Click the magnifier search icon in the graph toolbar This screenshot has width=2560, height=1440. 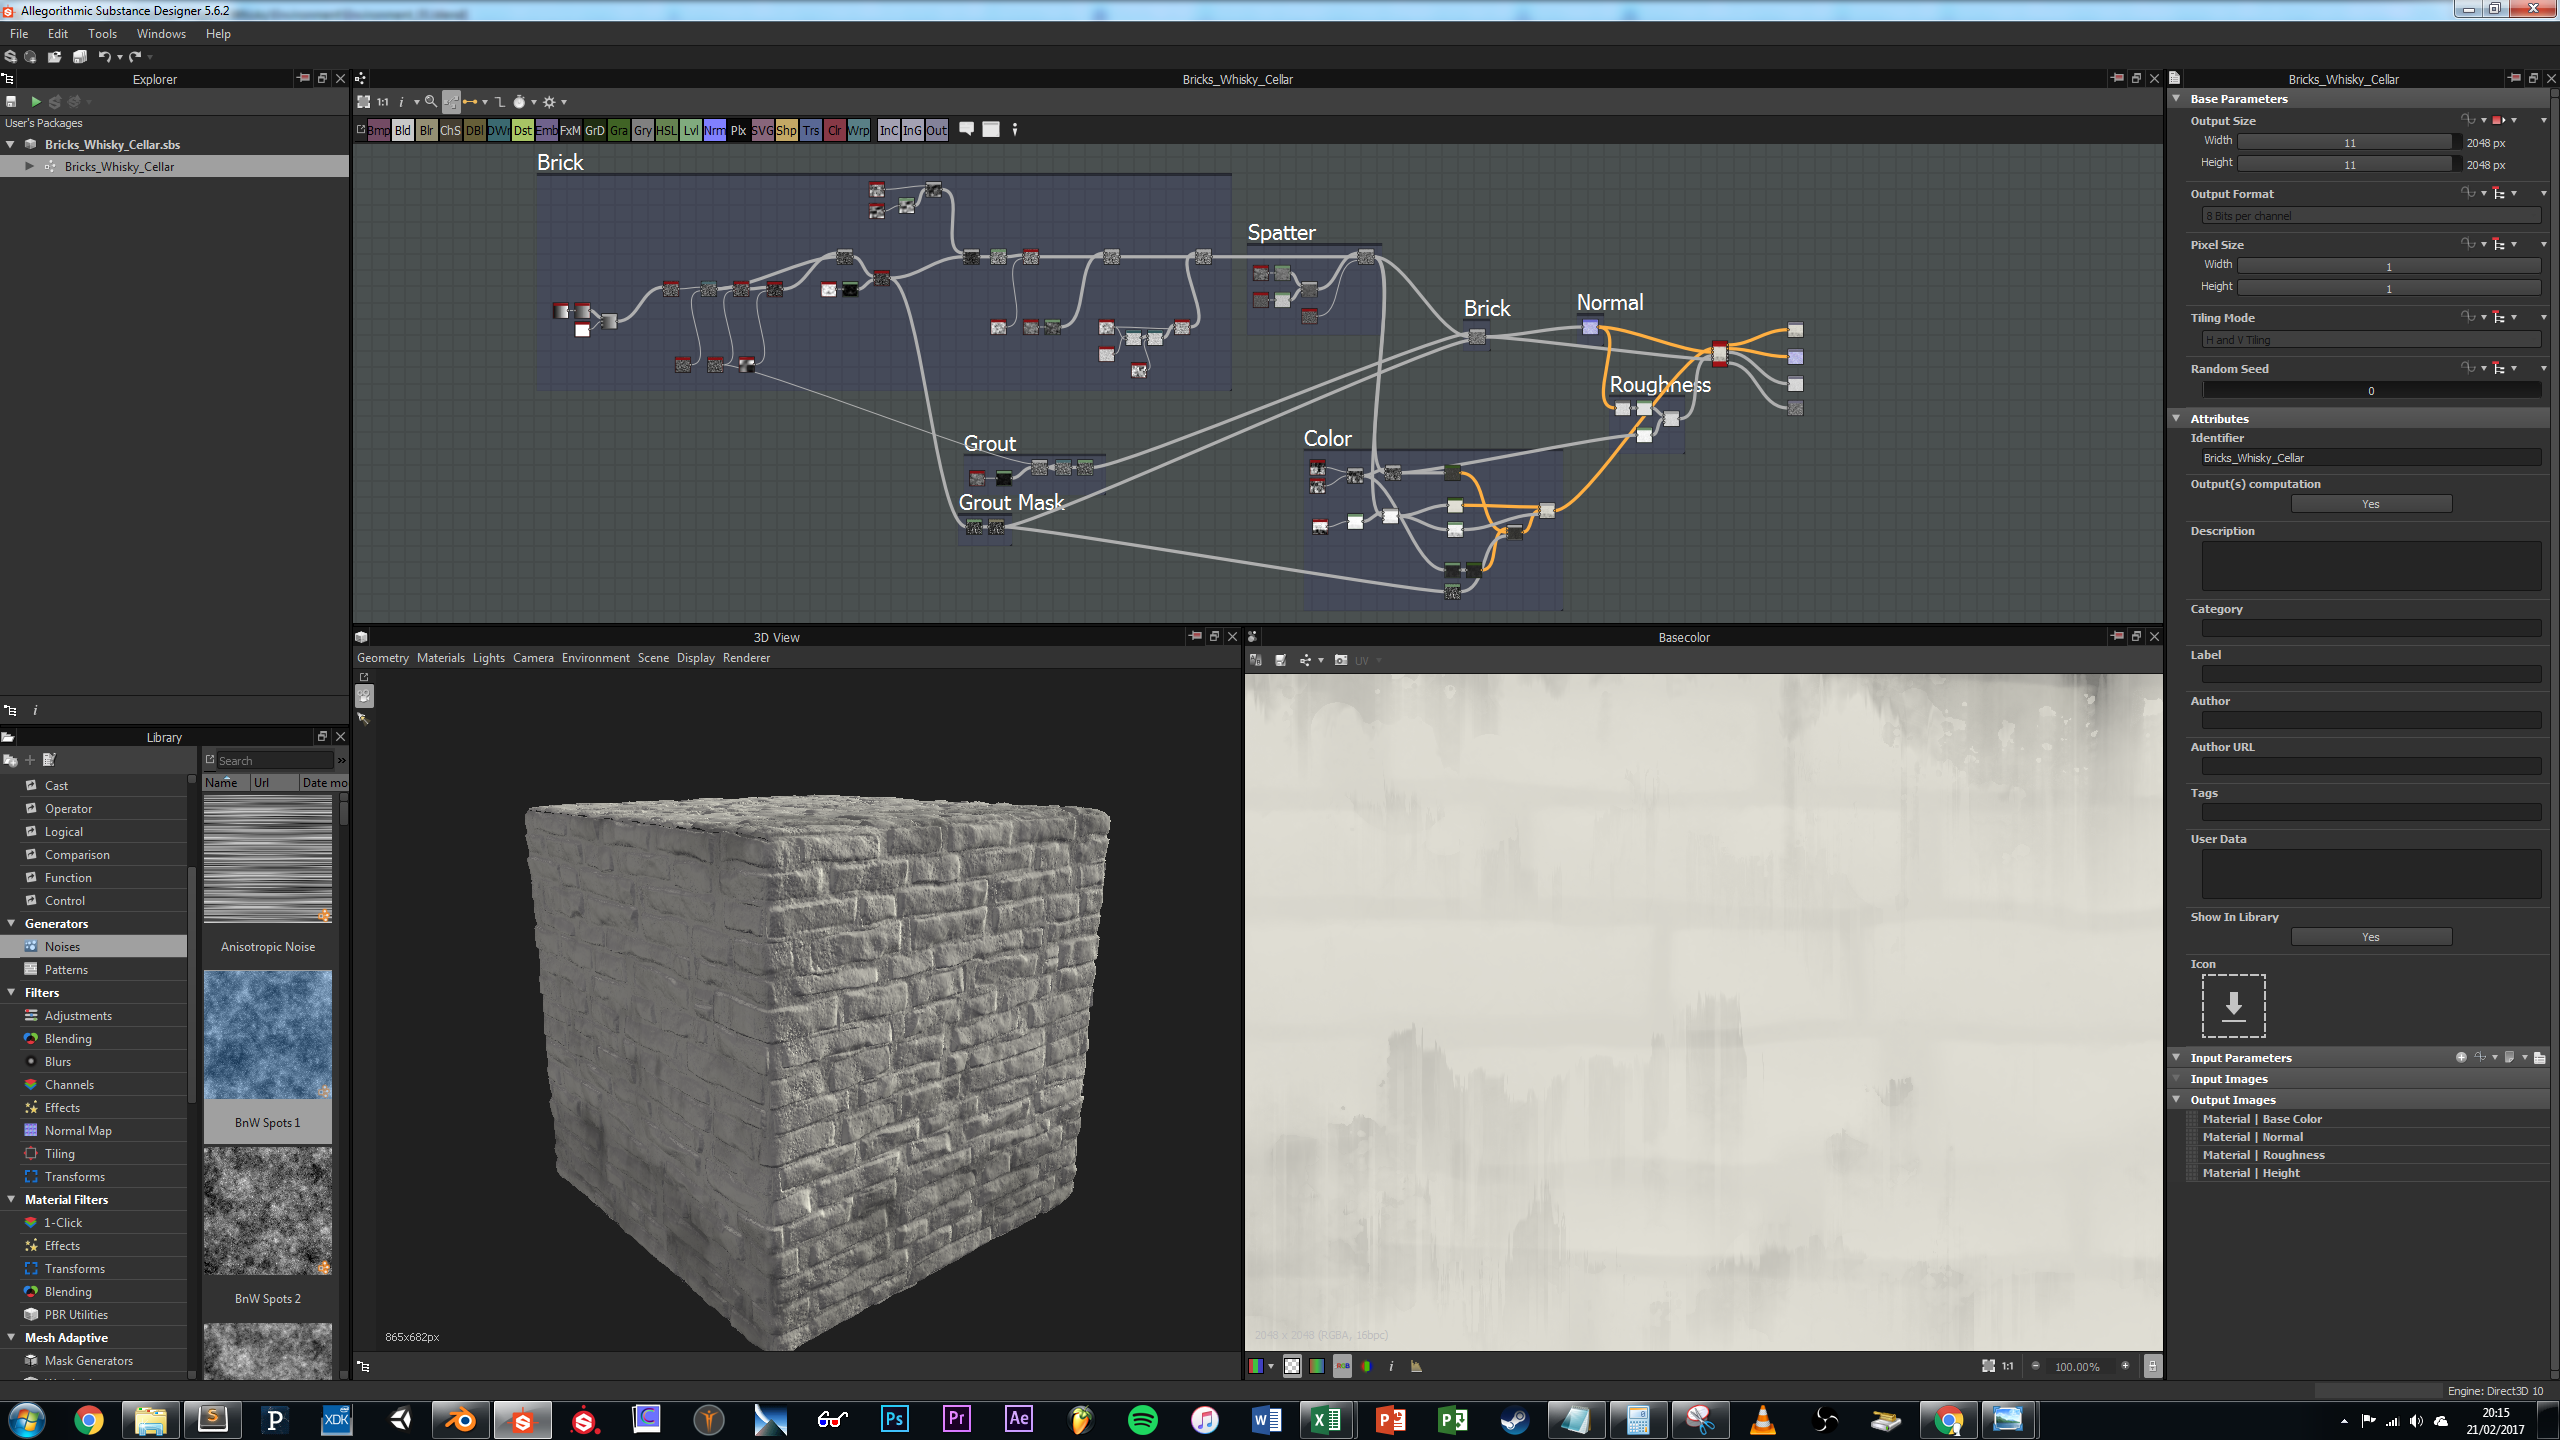coord(431,102)
